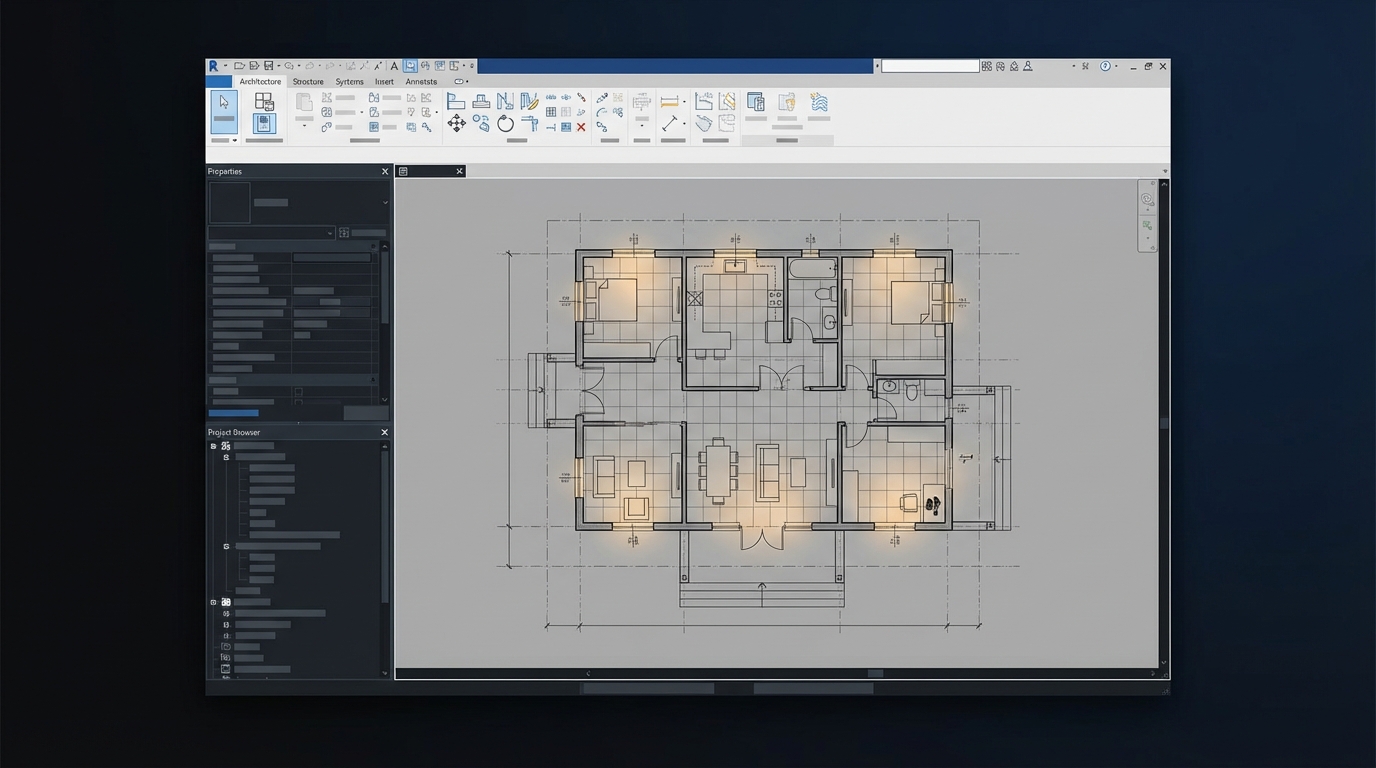1376x768 pixels.
Task: Expand the ribbon display chevron right of Annotate
Action: (x=460, y=81)
